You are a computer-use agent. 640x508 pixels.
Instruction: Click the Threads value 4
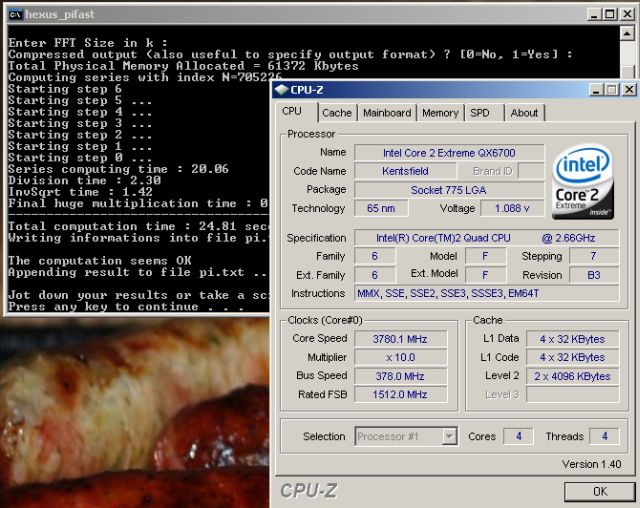click(604, 436)
